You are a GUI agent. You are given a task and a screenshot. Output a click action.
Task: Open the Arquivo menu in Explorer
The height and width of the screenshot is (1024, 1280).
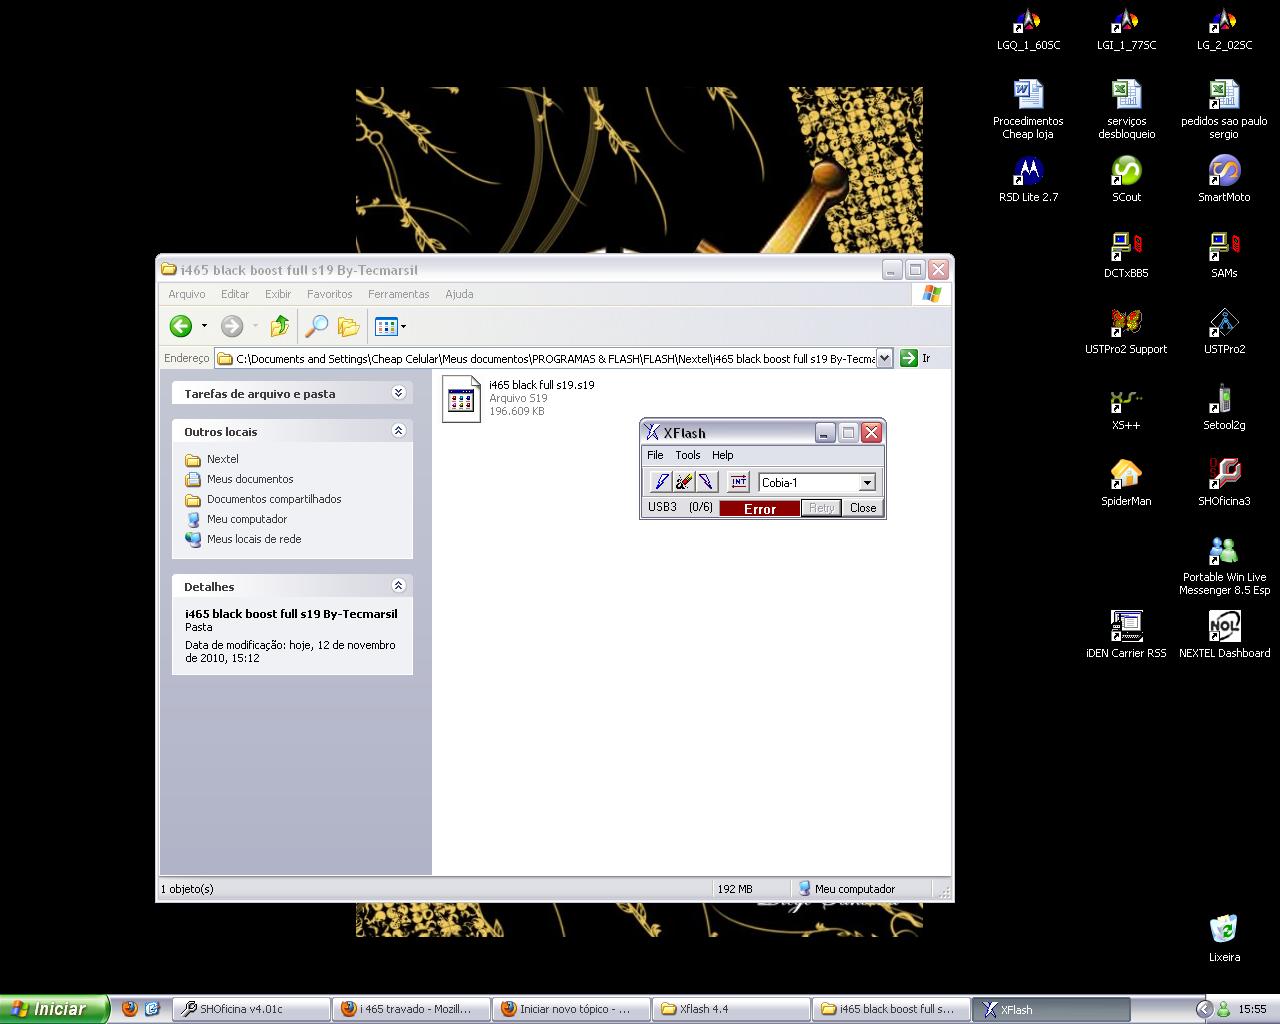[187, 294]
